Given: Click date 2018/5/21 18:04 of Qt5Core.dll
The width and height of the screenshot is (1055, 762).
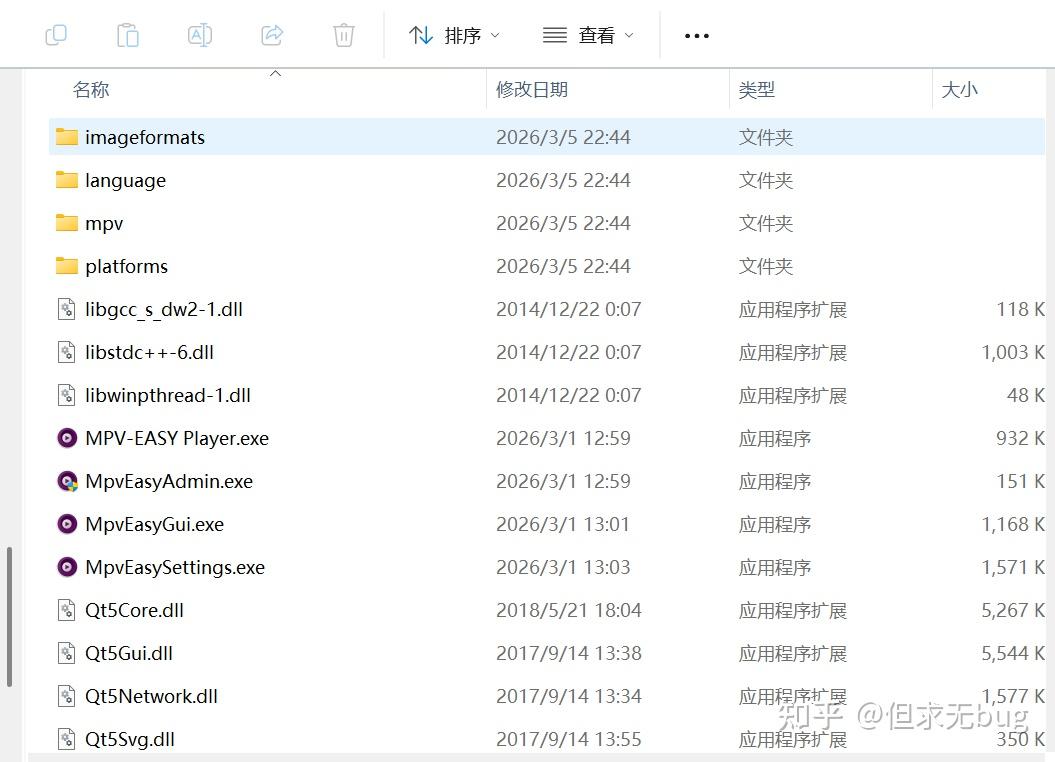Looking at the screenshot, I should tap(569, 611).
